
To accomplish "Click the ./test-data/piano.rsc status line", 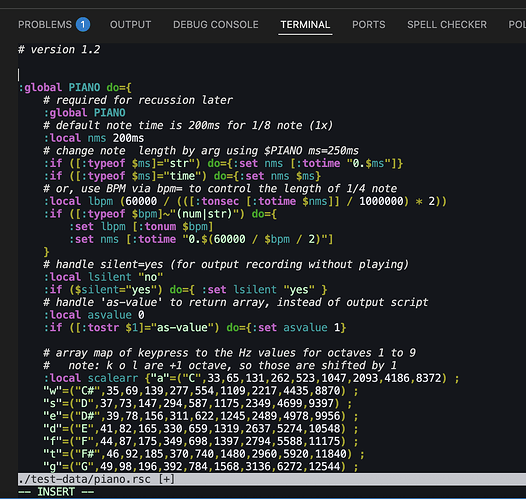I will click(x=272, y=479).
